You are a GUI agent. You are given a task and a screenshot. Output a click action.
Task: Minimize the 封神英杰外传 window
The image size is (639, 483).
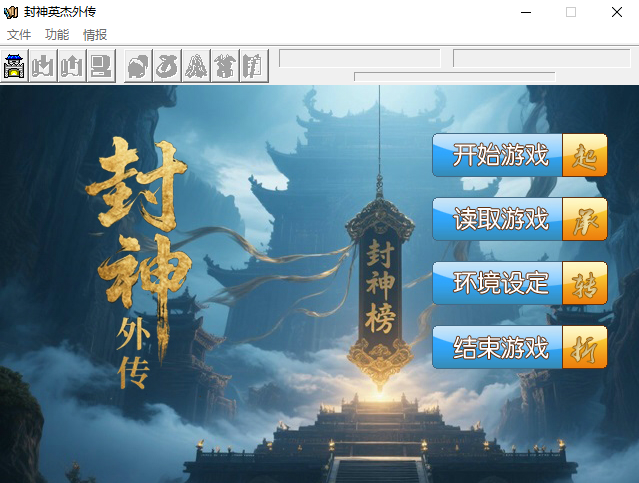coord(526,12)
